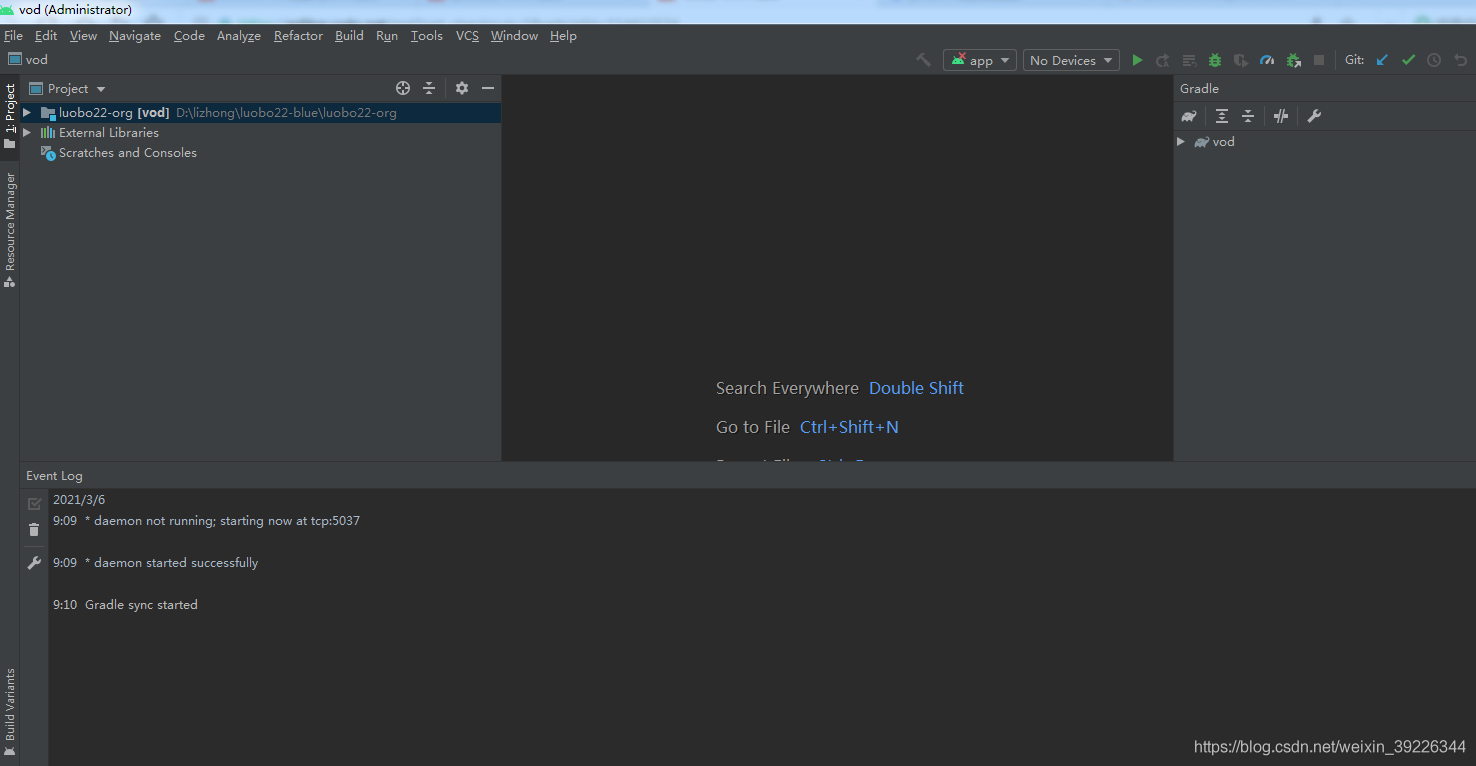
Task: Open the Edit menu
Action: coord(46,36)
